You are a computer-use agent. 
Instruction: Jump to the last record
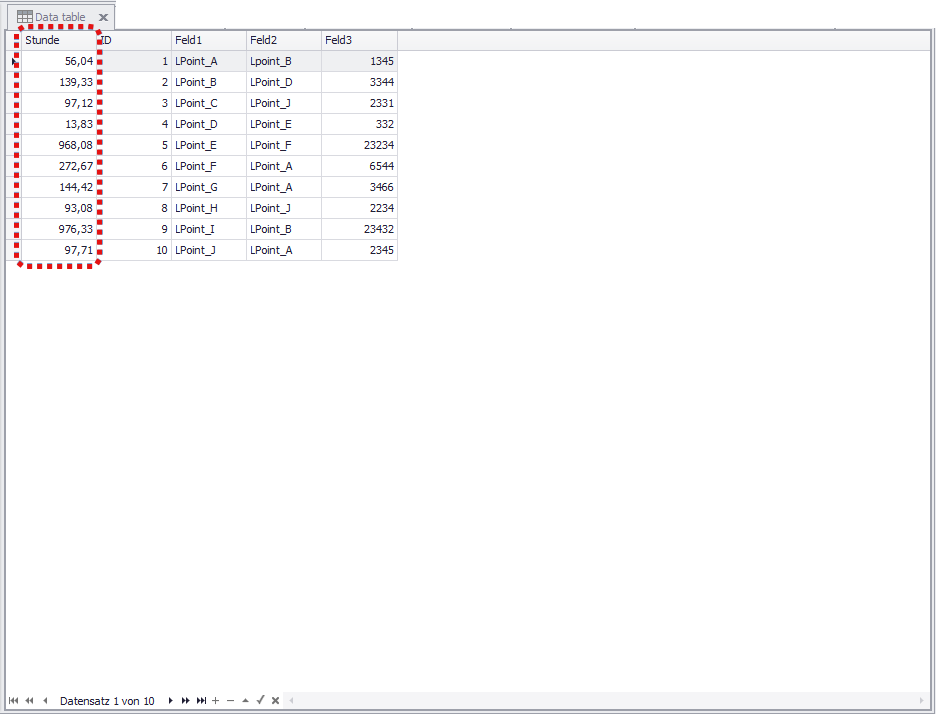pos(201,700)
